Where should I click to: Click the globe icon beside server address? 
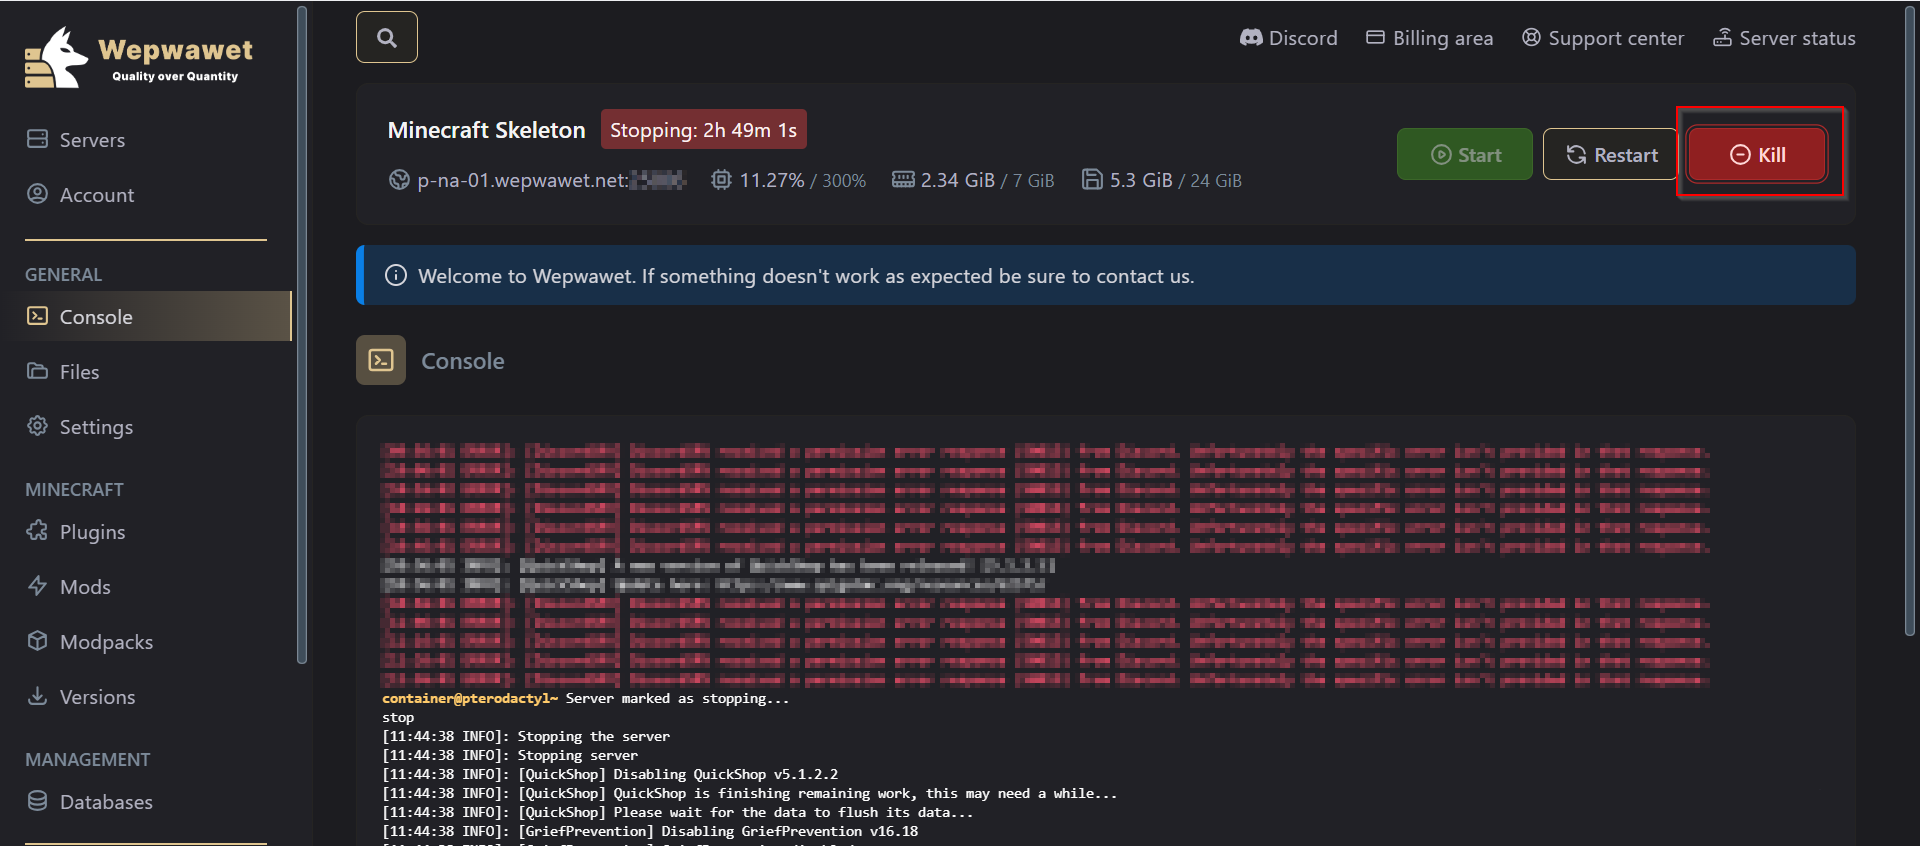pos(399,180)
